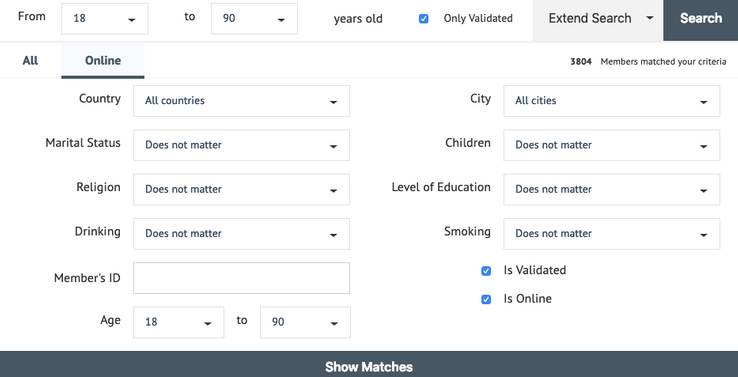Image resolution: width=738 pixels, height=377 pixels.
Task: Open the top maximum age 90 dropdown
Action: 254,19
